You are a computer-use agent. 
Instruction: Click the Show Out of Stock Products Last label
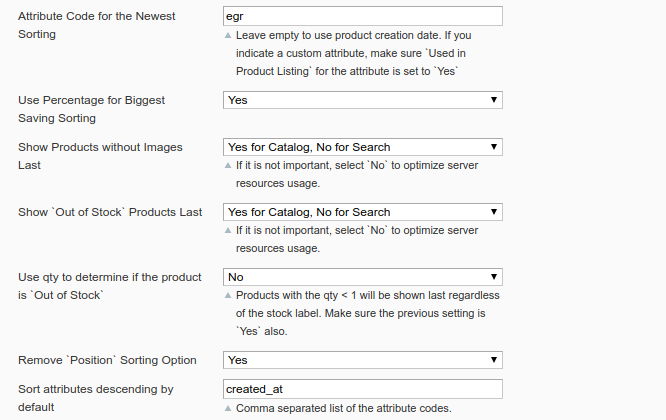point(110,212)
